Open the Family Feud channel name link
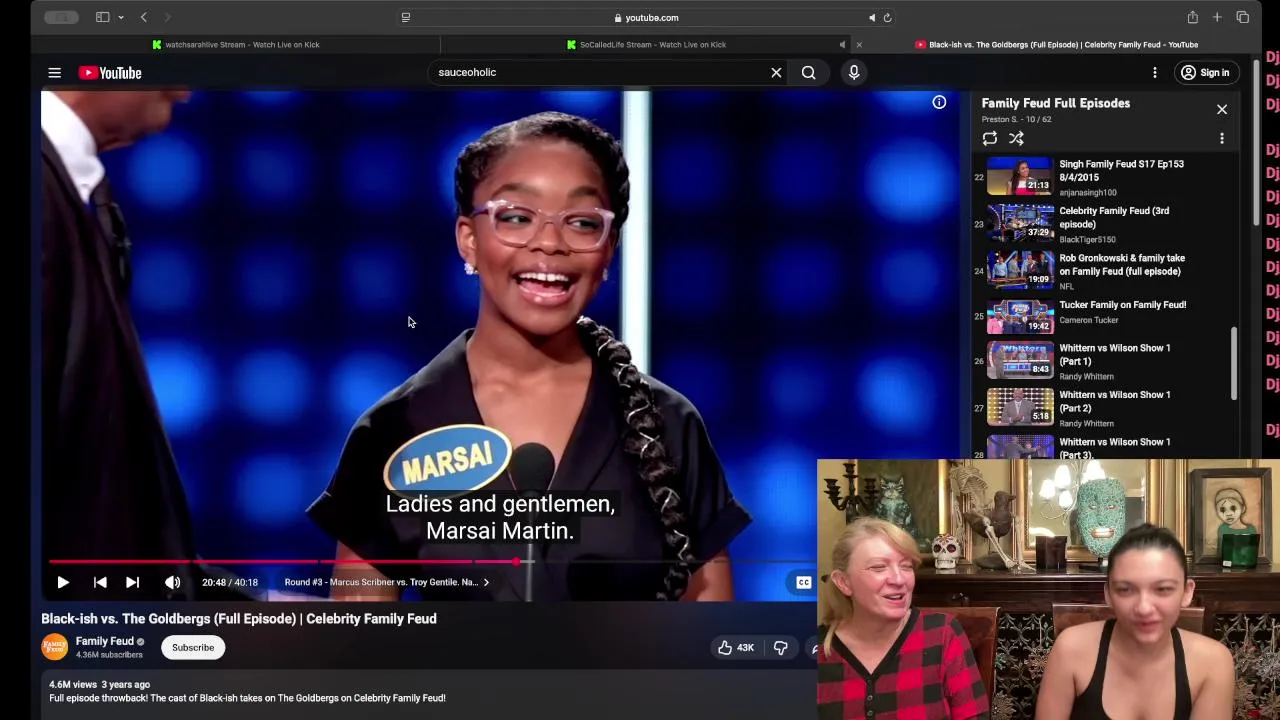The image size is (1280, 720). [x=104, y=641]
